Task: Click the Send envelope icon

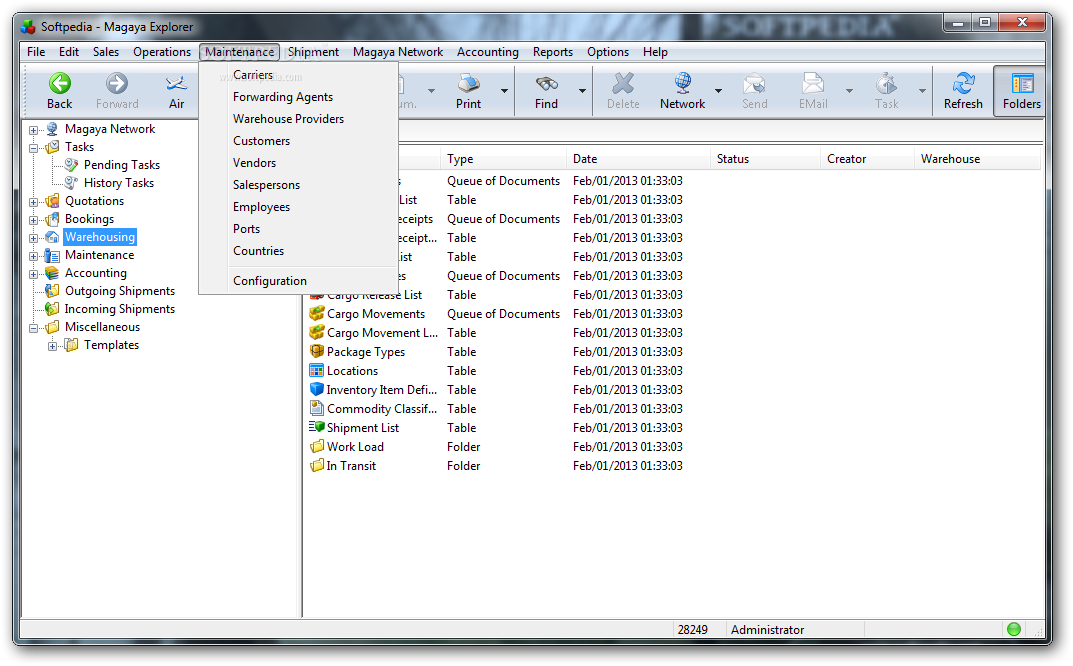Action: (754, 84)
